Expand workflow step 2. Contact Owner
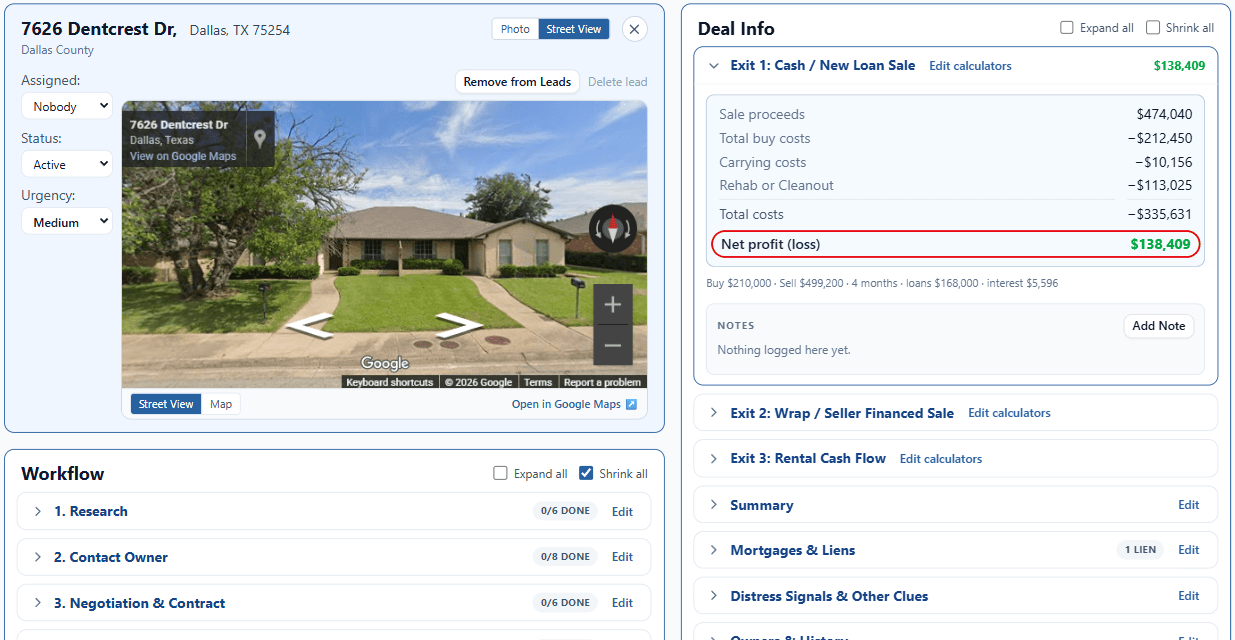The height and width of the screenshot is (640, 1235). [38, 557]
